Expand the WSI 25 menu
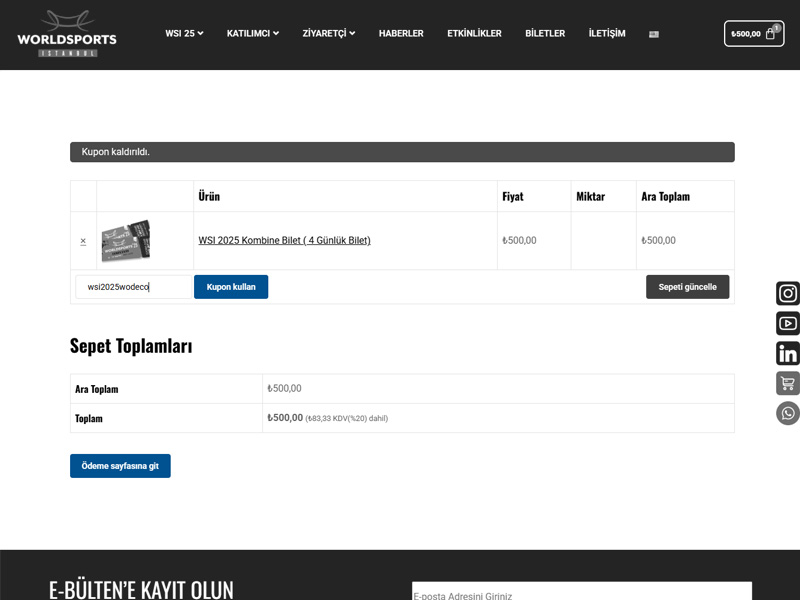 point(184,33)
